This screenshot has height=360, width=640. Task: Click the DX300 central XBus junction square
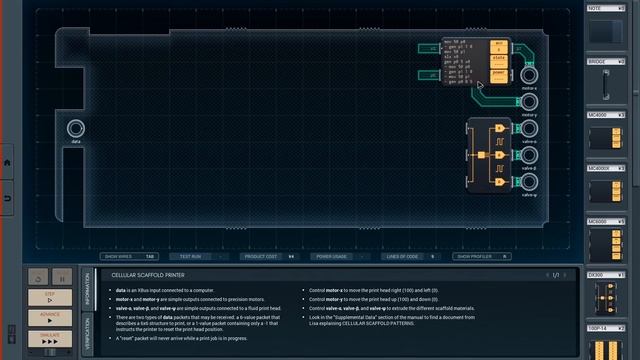[481, 155]
